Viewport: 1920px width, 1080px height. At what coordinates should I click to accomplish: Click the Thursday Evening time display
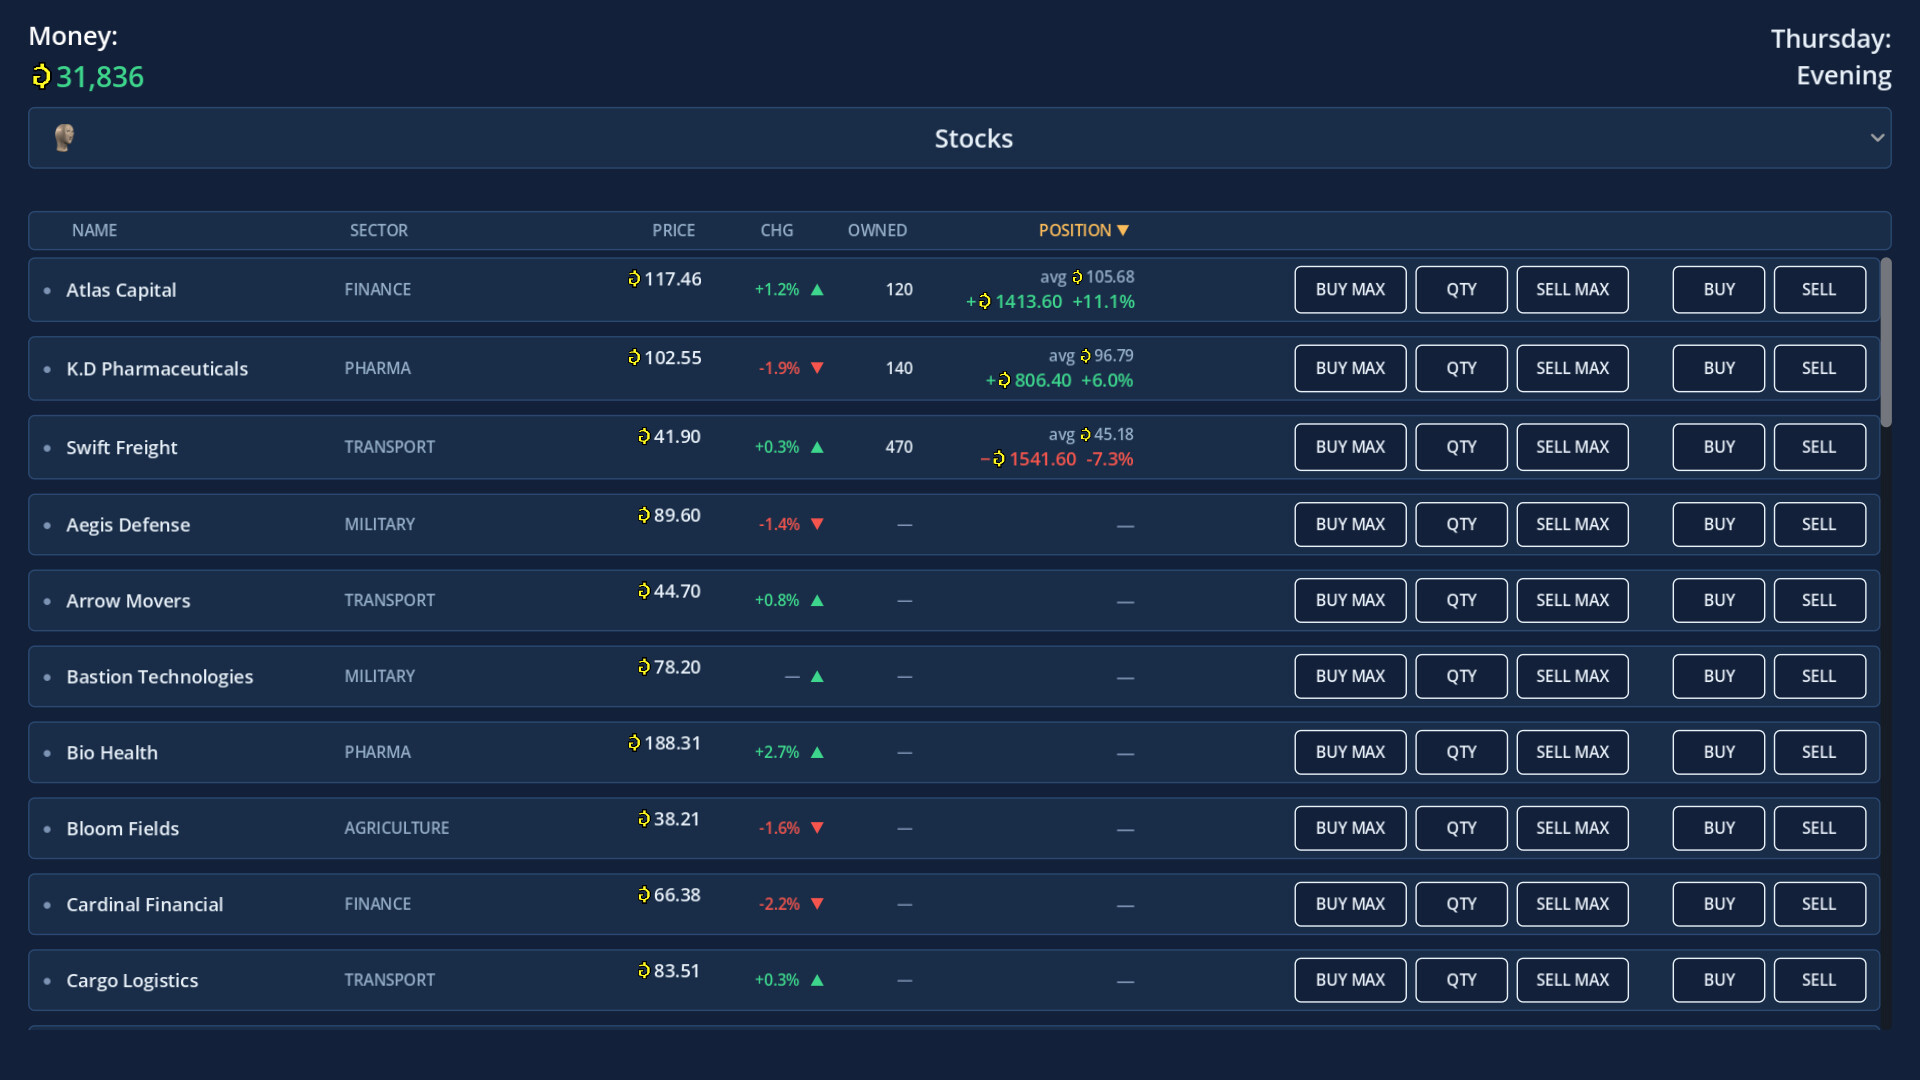click(x=1831, y=57)
